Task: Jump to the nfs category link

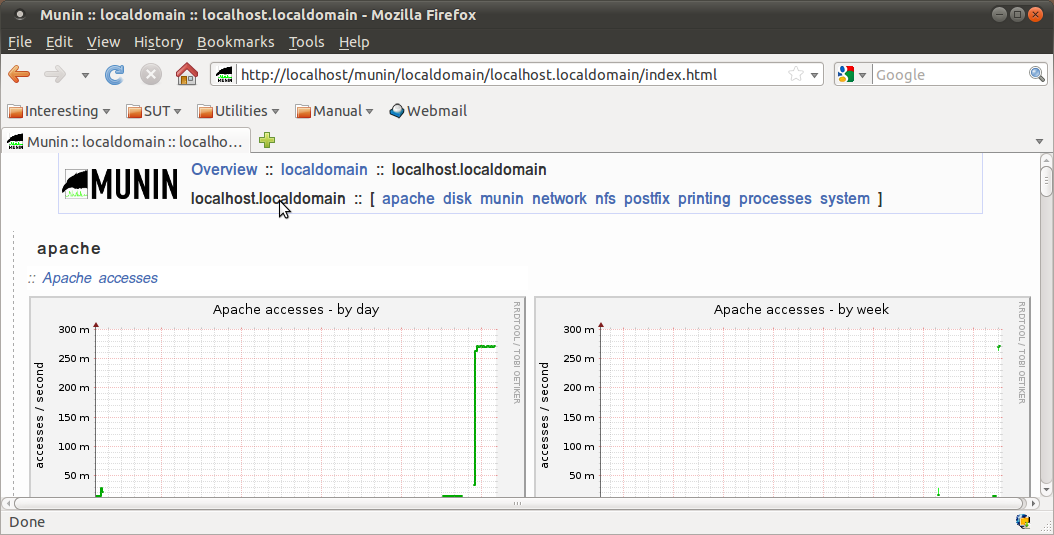Action: point(605,198)
